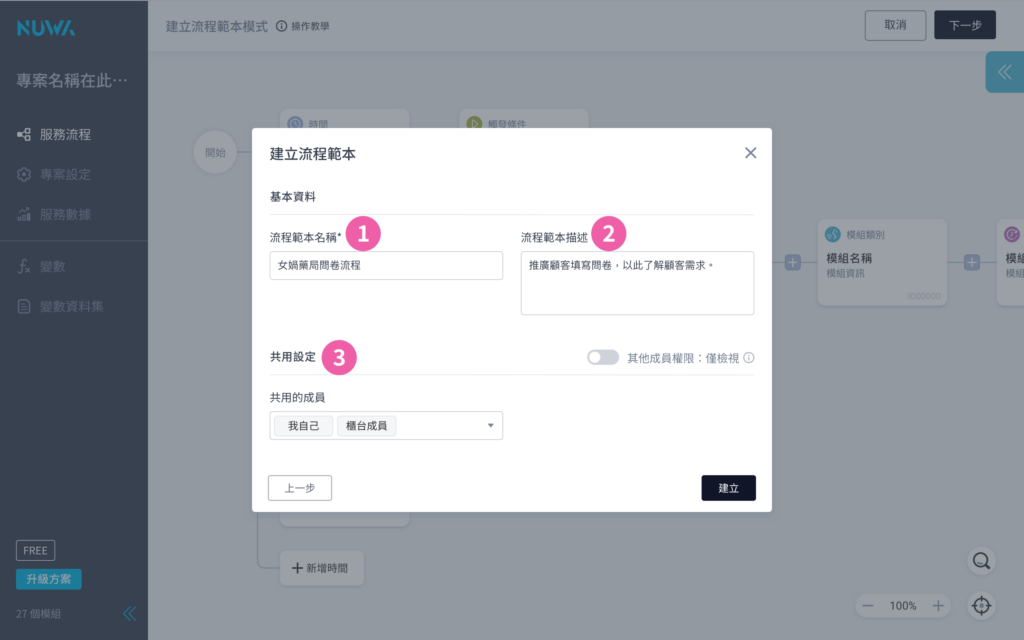Image resolution: width=1024 pixels, height=640 pixels.
Task: Go to 變數資料集 in sidebar
Action: (x=71, y=306)
